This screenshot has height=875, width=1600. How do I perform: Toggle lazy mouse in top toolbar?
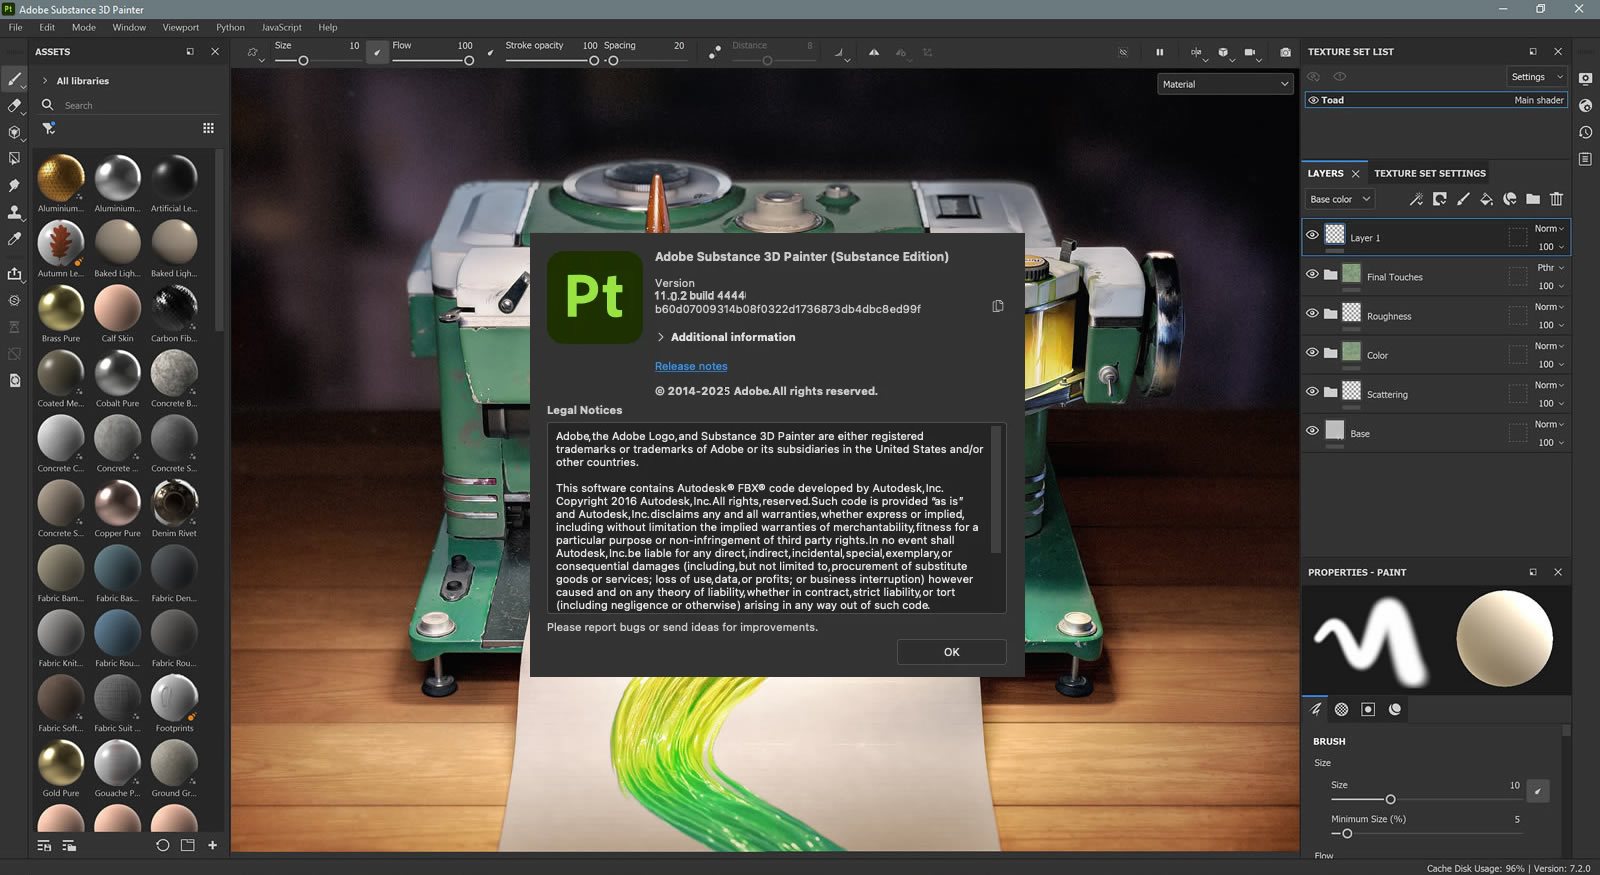click(x=714, y=52)
